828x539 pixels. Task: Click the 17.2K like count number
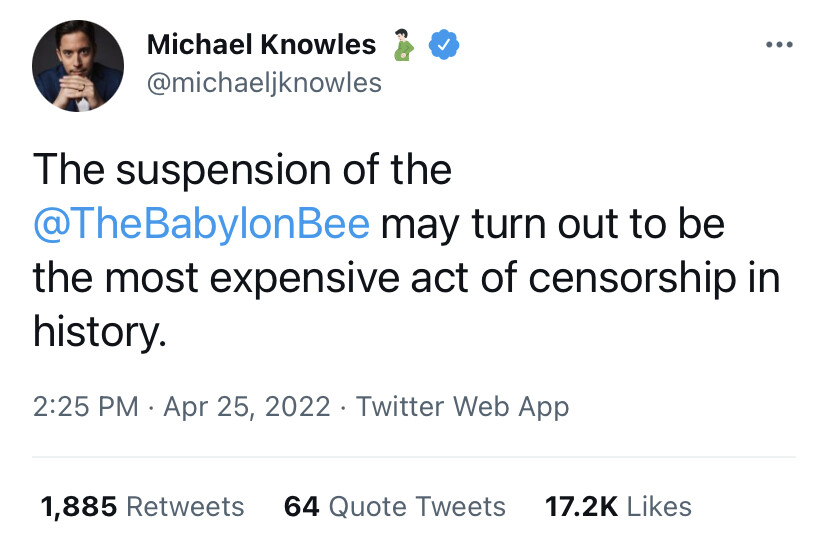(581, 507)
